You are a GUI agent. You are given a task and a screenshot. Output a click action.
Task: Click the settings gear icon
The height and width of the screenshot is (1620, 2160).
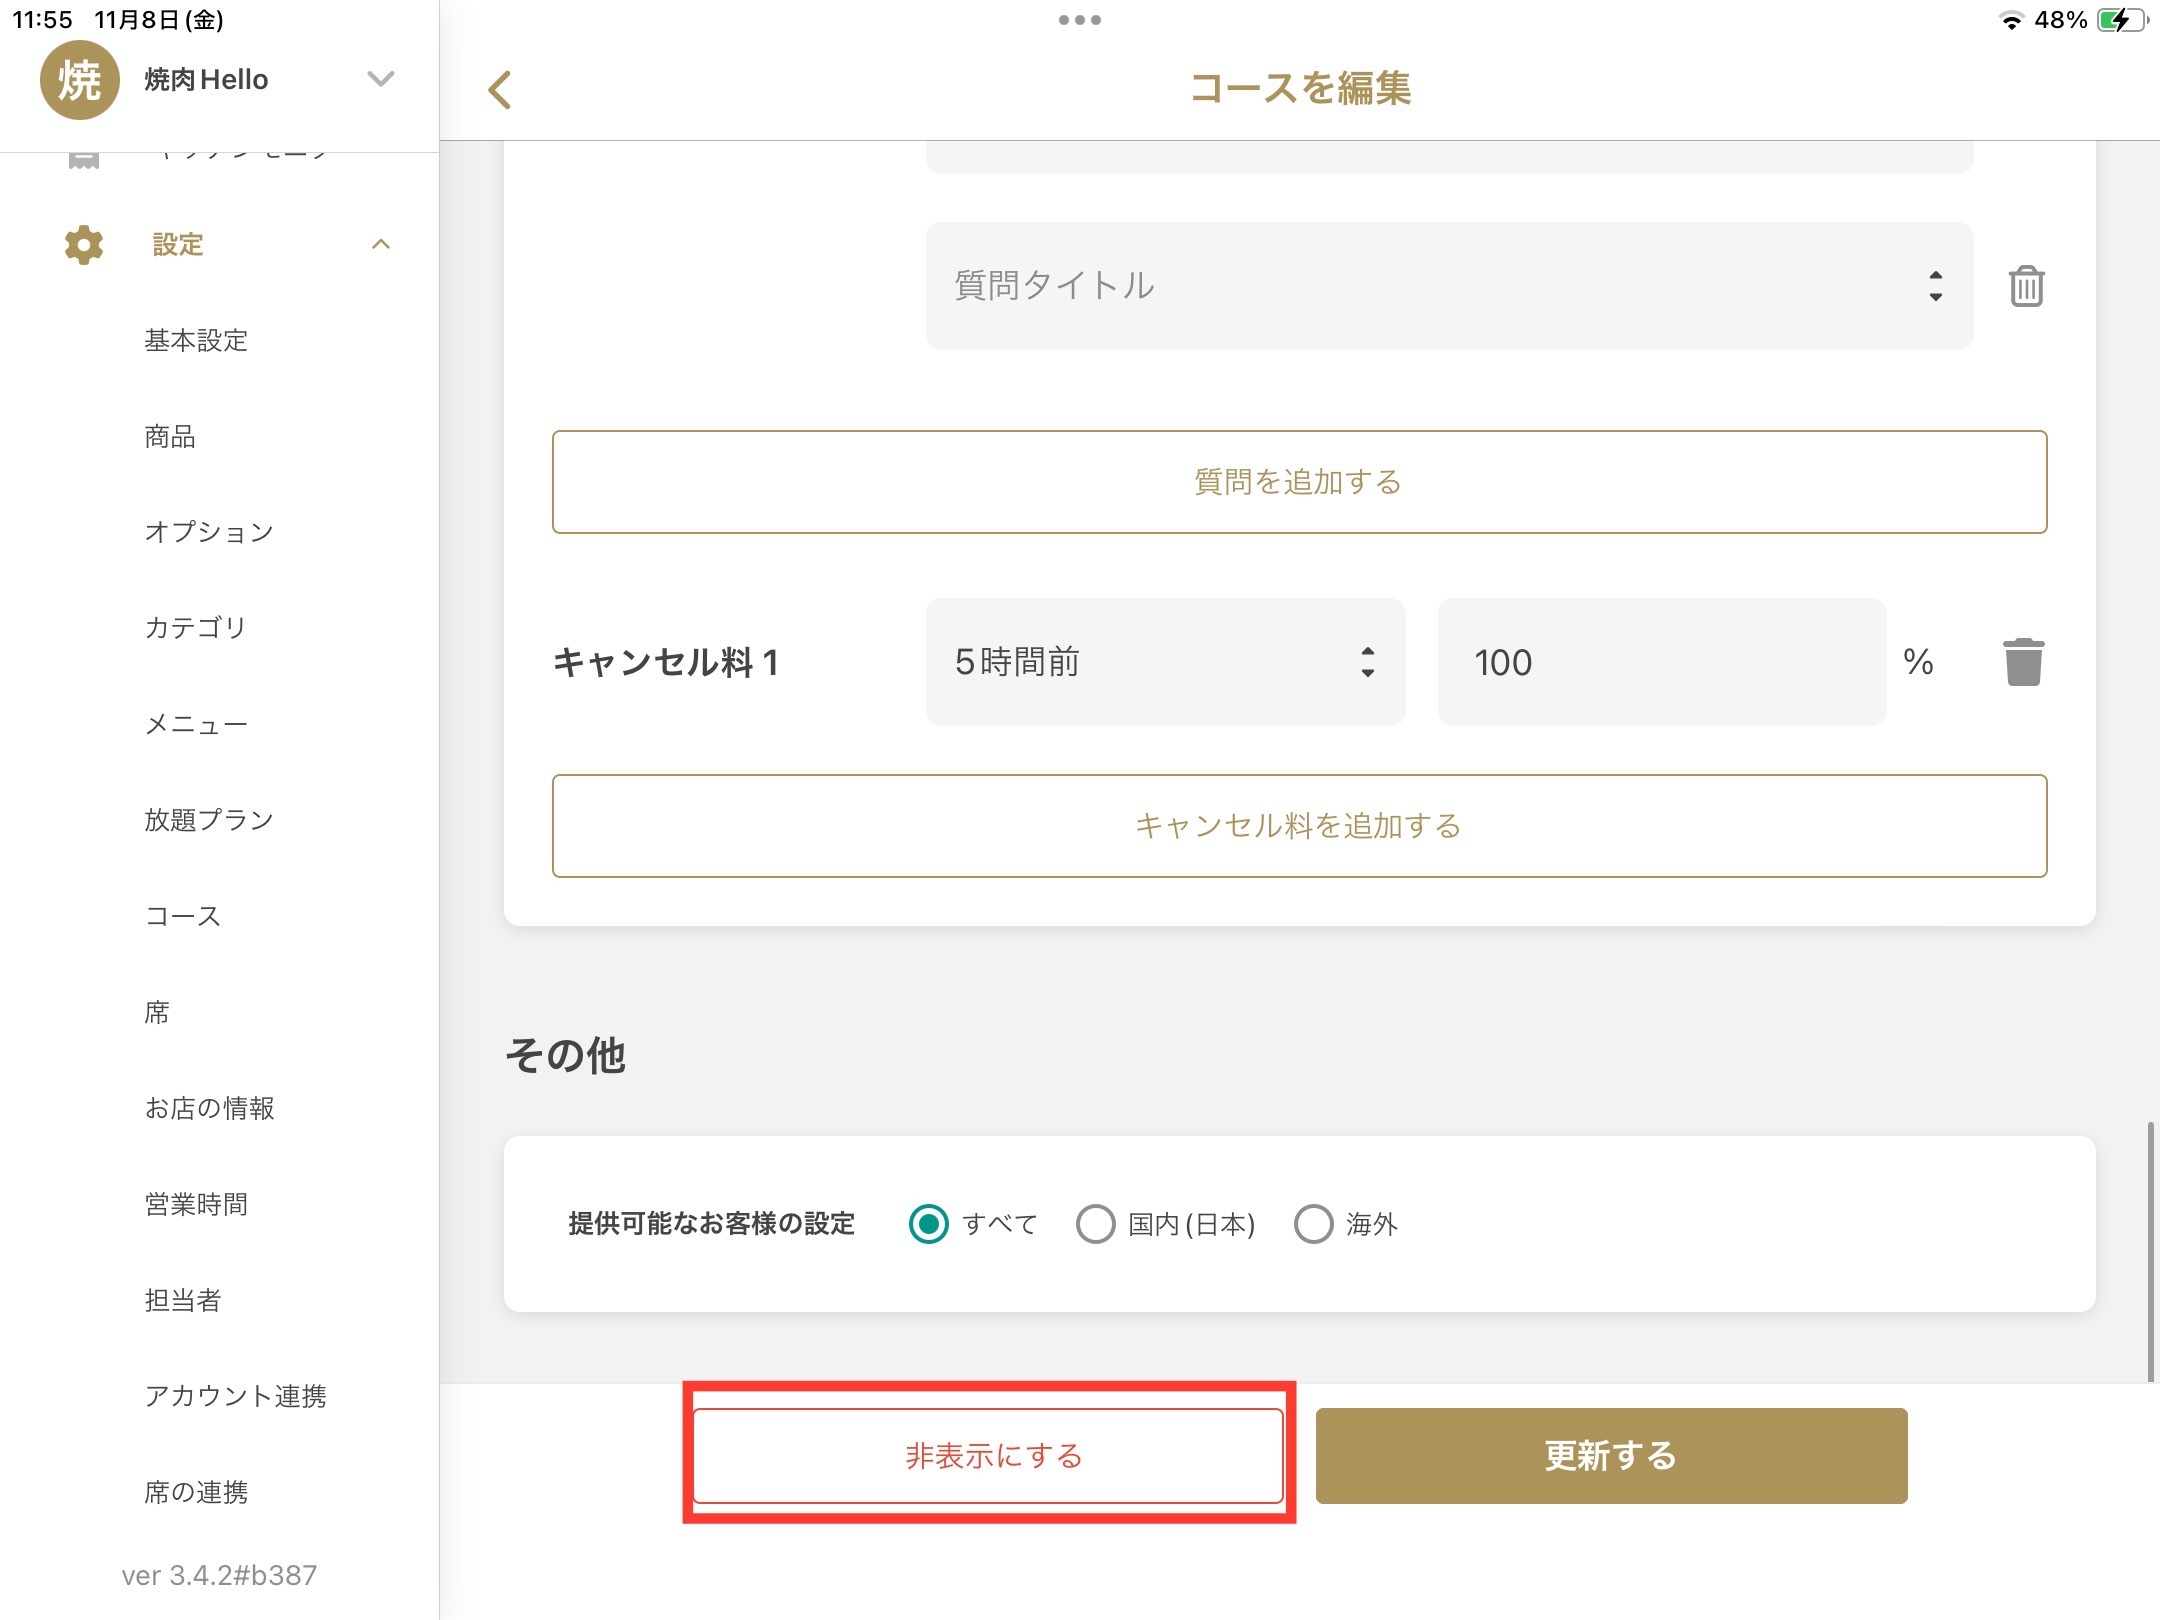pos(84,245)
